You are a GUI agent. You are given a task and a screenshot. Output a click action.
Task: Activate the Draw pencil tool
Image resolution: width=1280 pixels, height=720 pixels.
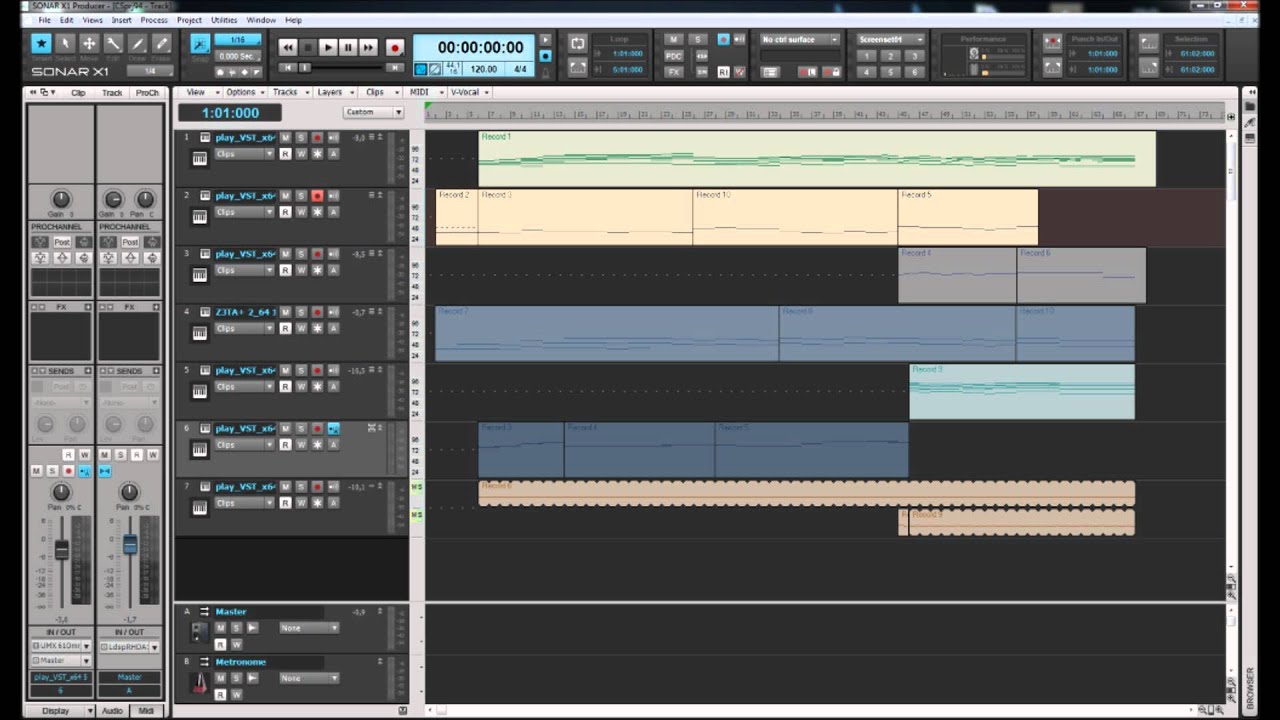click(137, 44)
